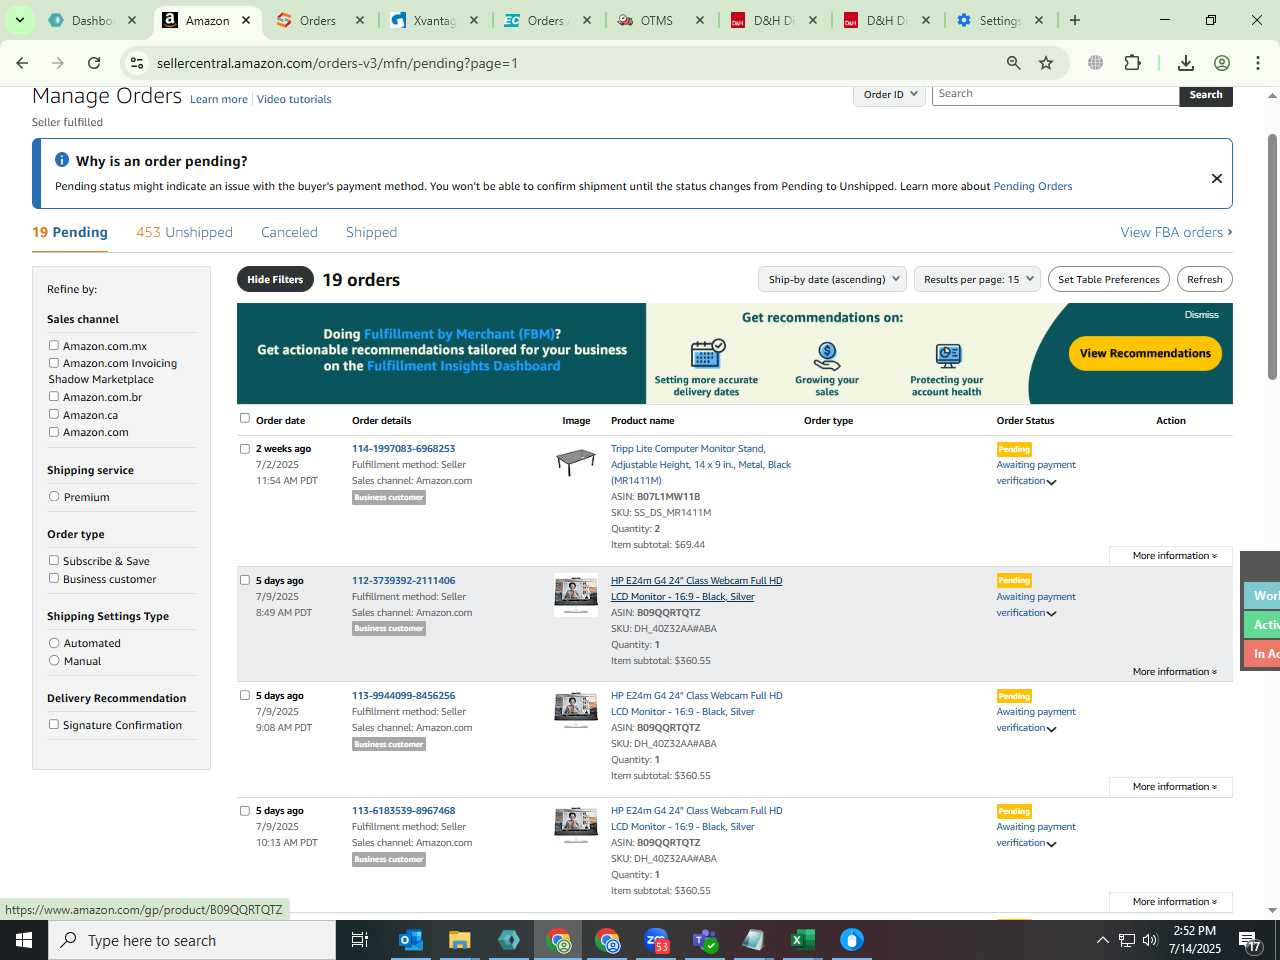
Task: Open the tab search chevron in Chrome
Action: click(x=20, y=20)
